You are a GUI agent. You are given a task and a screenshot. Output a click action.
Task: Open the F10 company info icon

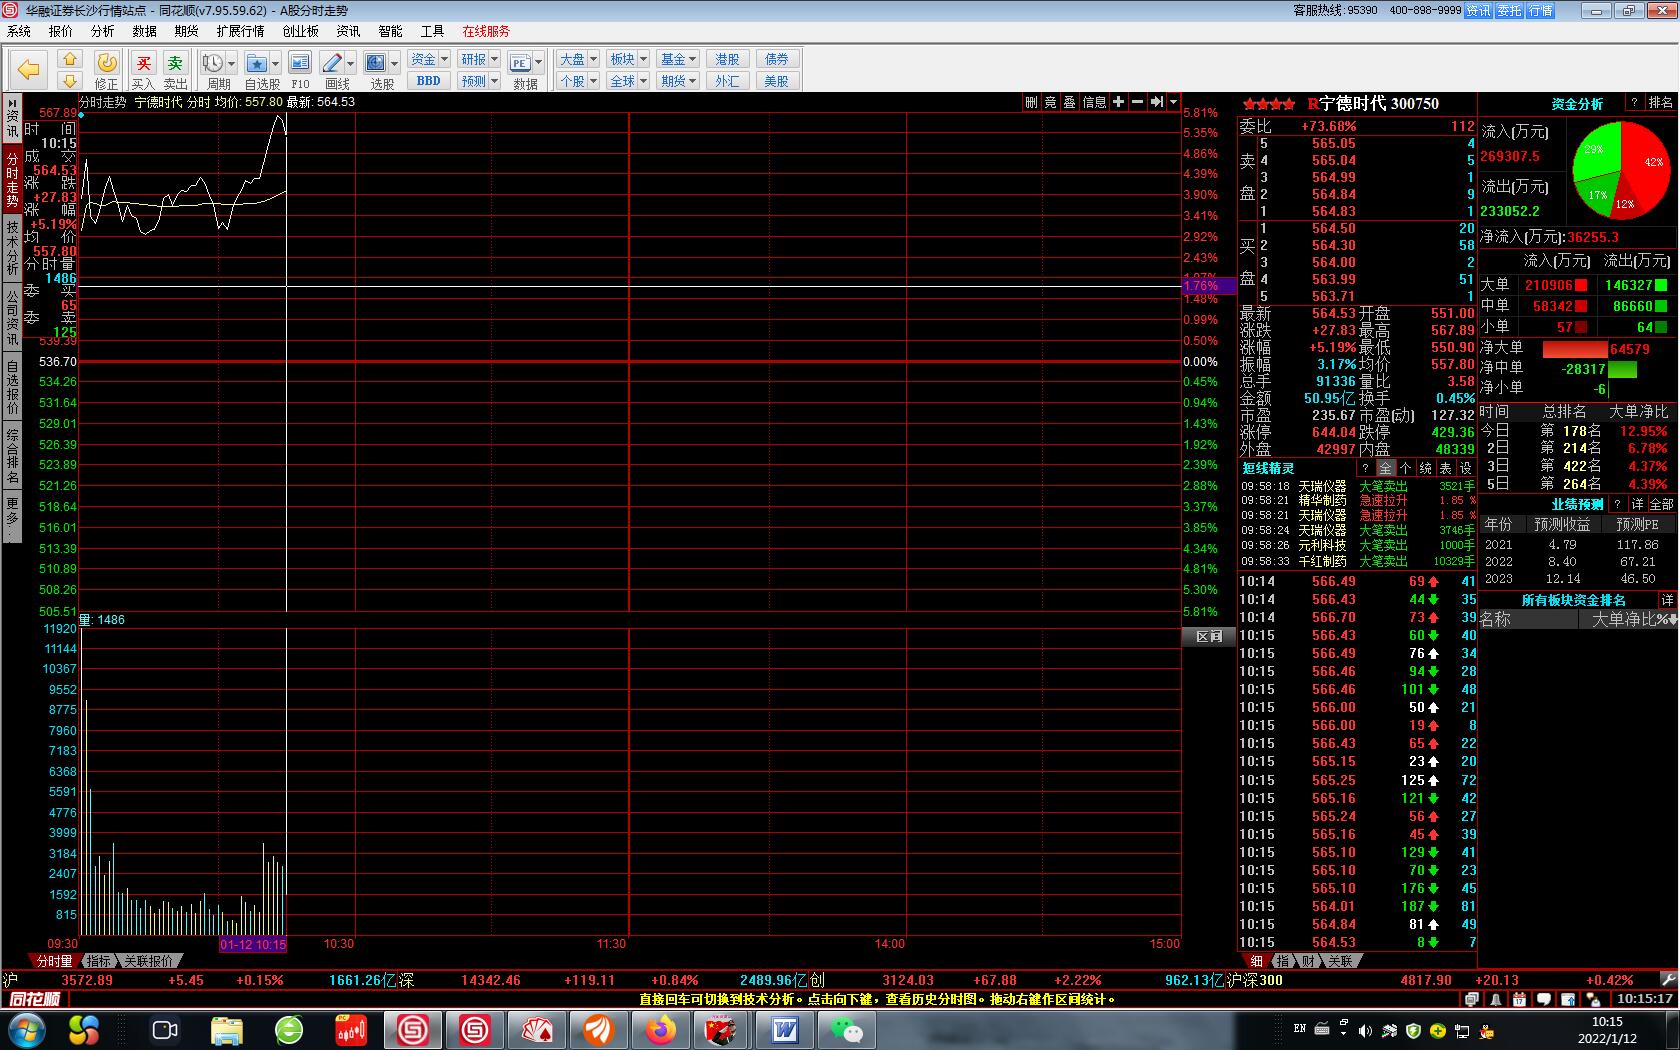point(300,63)
